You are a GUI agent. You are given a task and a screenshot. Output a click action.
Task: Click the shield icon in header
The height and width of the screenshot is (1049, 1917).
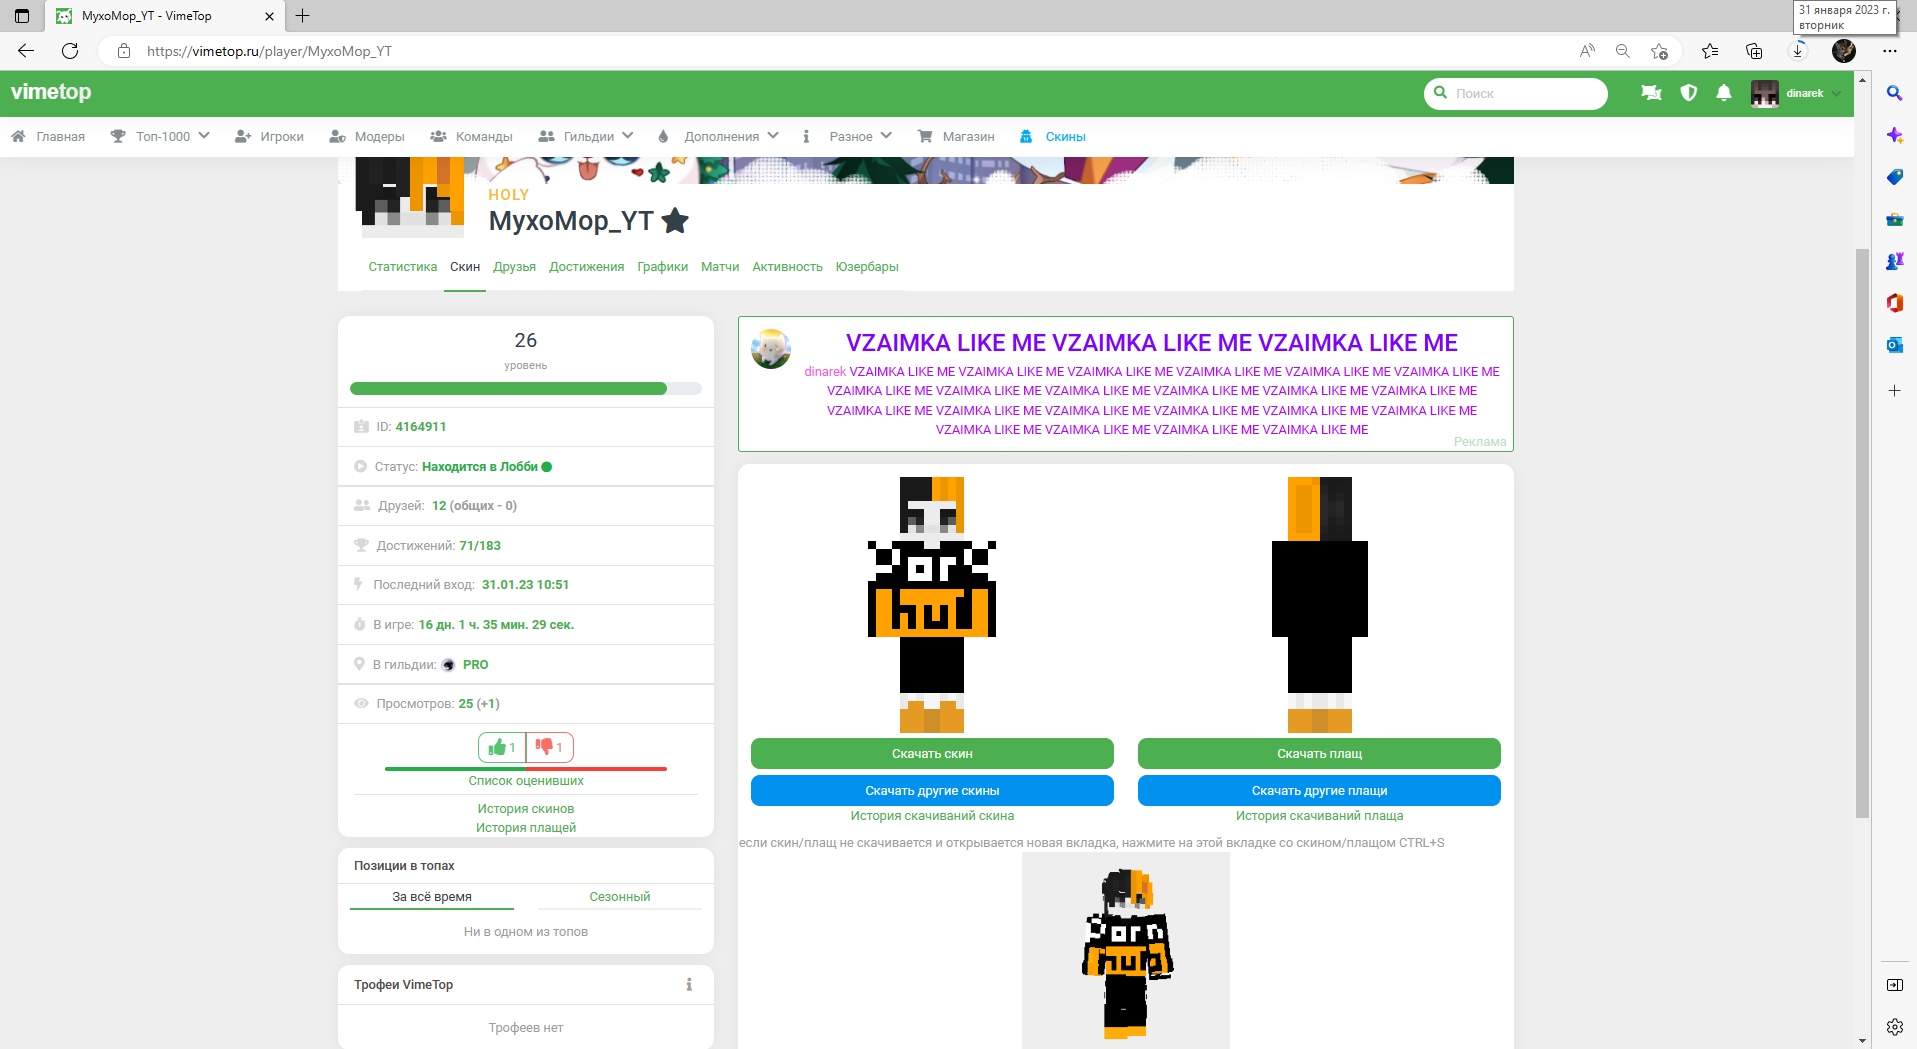pos(1688,93)
